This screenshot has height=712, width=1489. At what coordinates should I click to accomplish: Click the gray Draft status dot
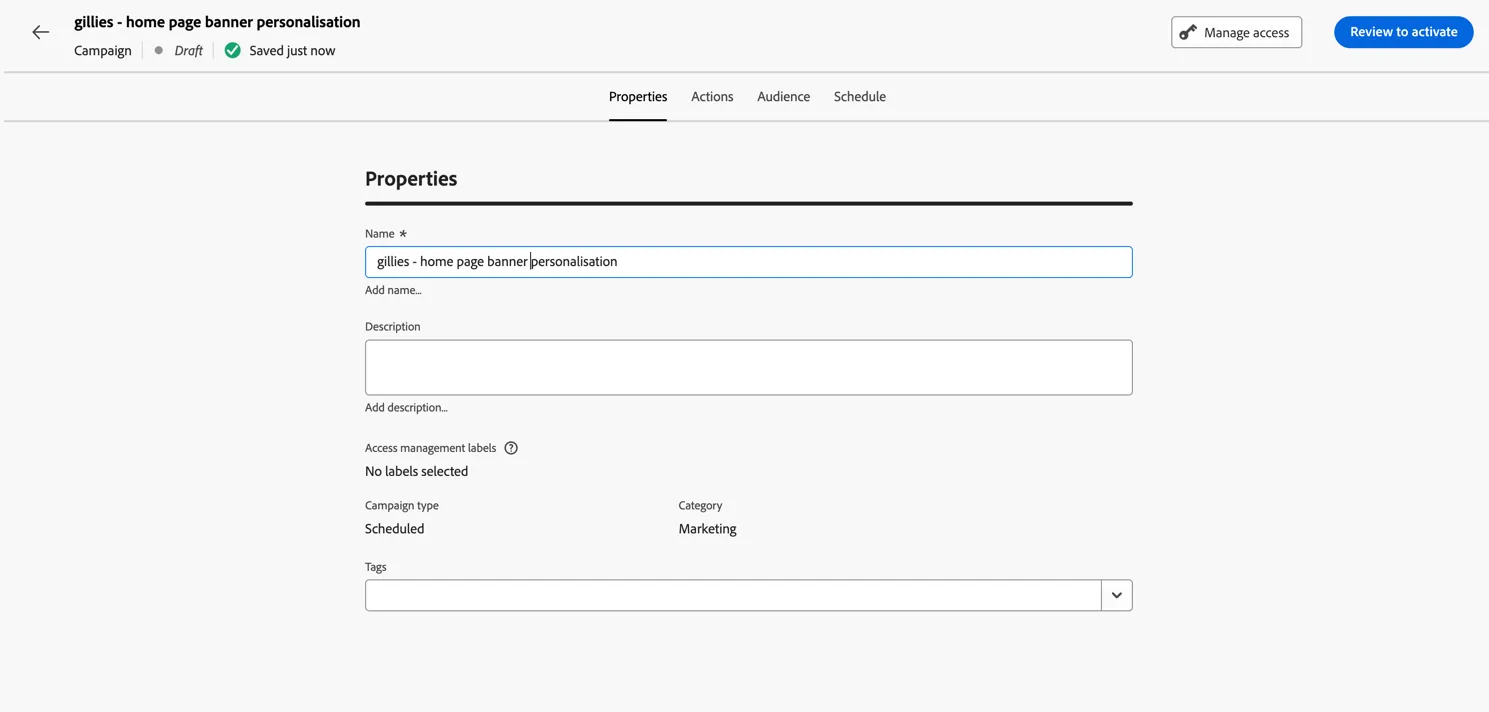pos(158,50)
